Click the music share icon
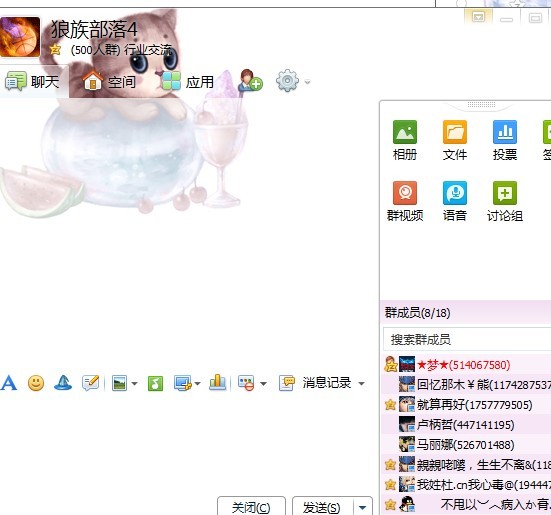This screenshot has height=515, width=551. tap(155, 383)
